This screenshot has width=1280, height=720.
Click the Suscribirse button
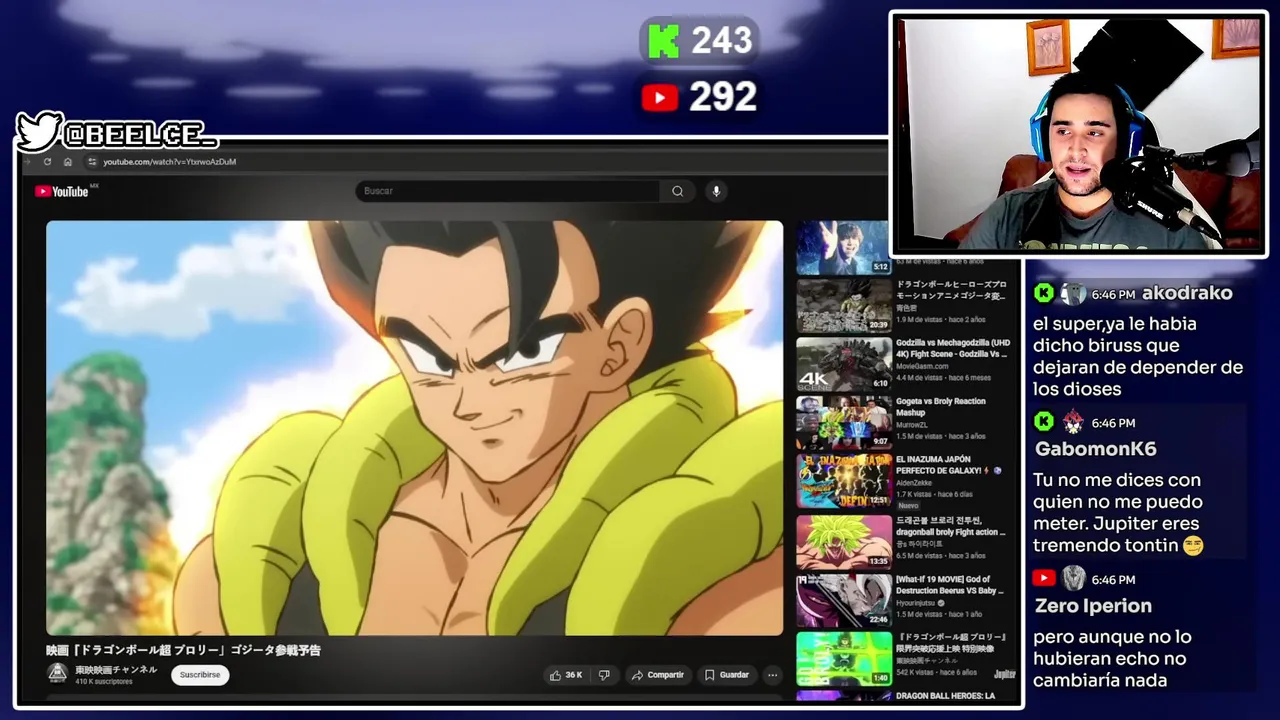(200, 675)
